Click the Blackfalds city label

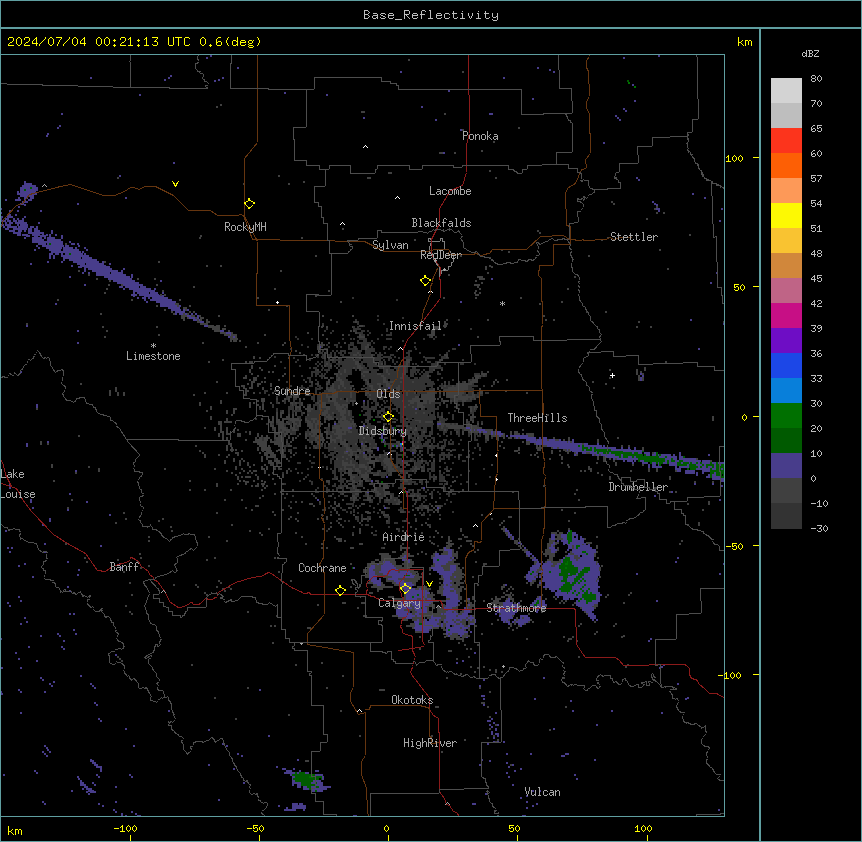(441, 223)
